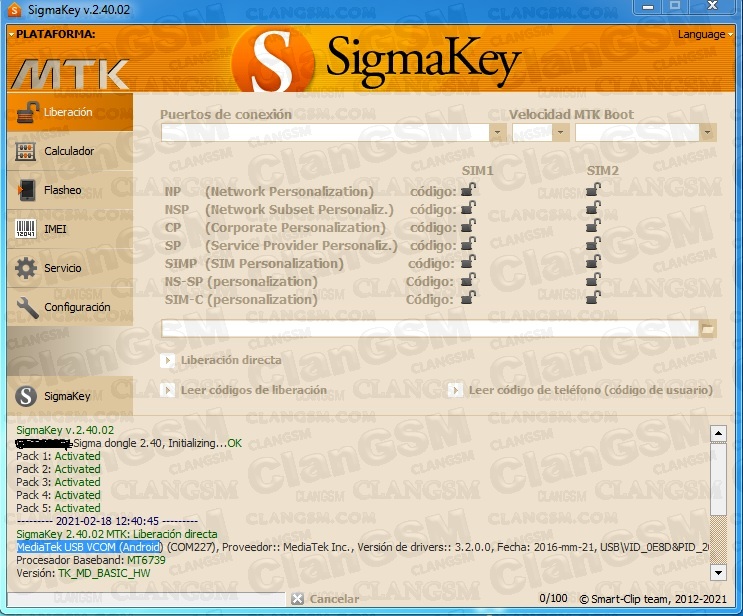This screenshot has height=616, width=743.
Task: Click the open padlock icon beside Liberación
Action: (27, 112)
